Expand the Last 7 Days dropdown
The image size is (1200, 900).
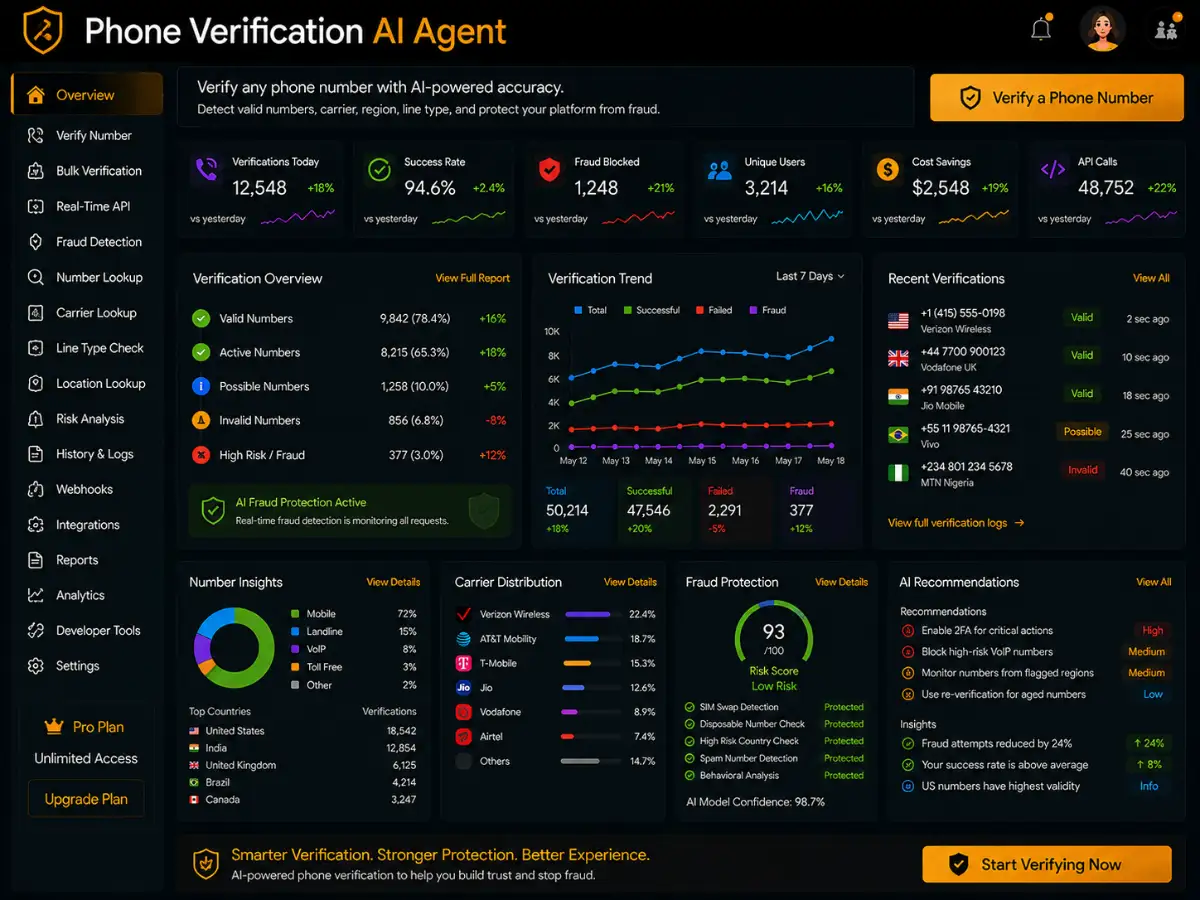click(810, 276)
